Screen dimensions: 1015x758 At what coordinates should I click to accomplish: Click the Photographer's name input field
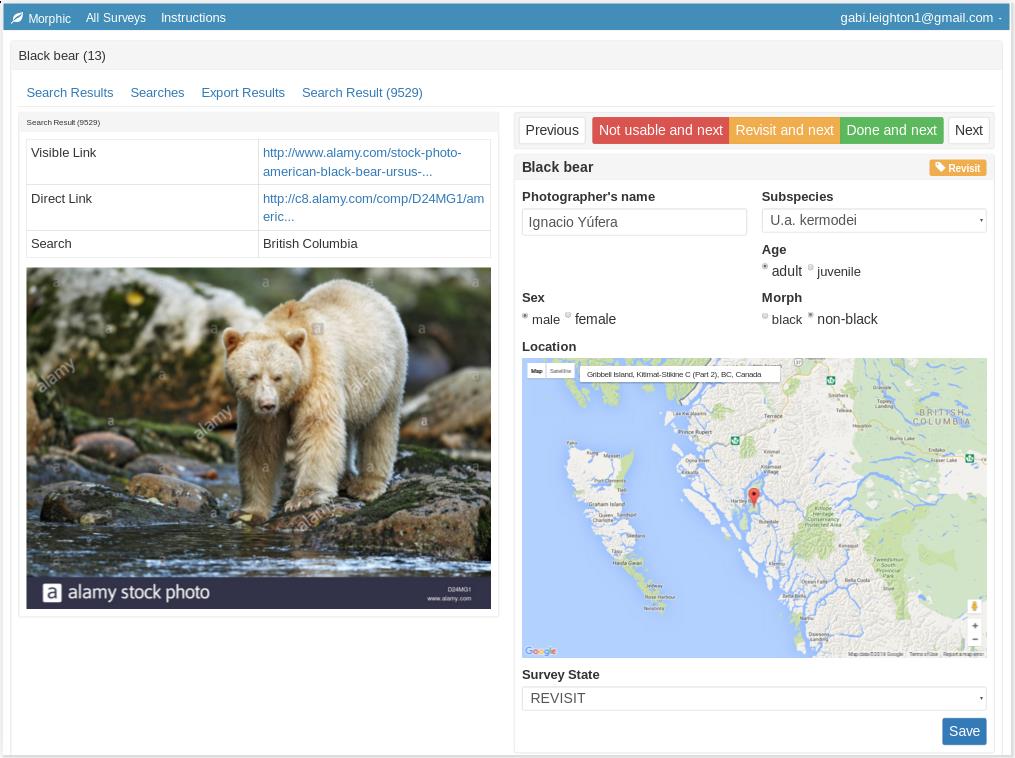click(x=634, y=222)
